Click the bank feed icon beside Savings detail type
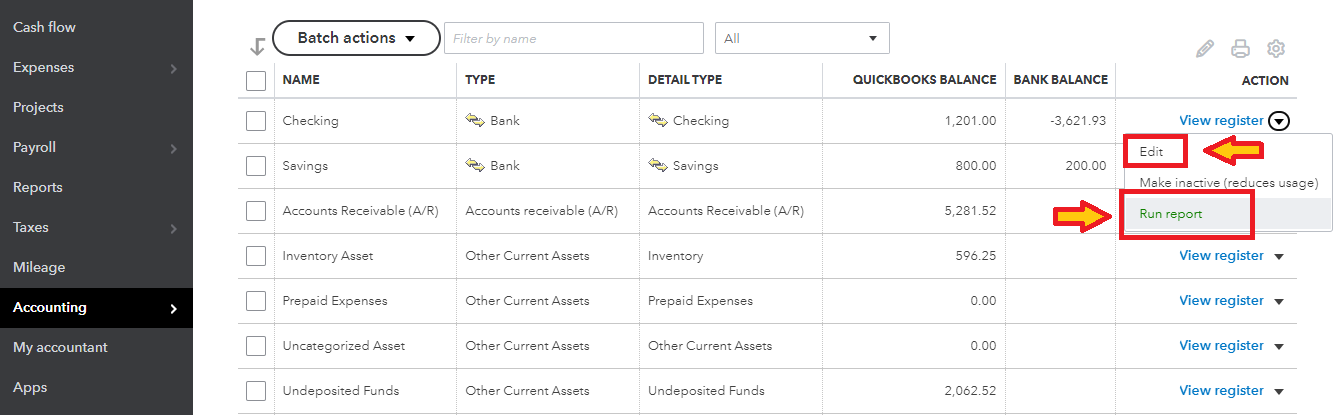The height and width of the screenshot is (415, 1340). [658, 165]
